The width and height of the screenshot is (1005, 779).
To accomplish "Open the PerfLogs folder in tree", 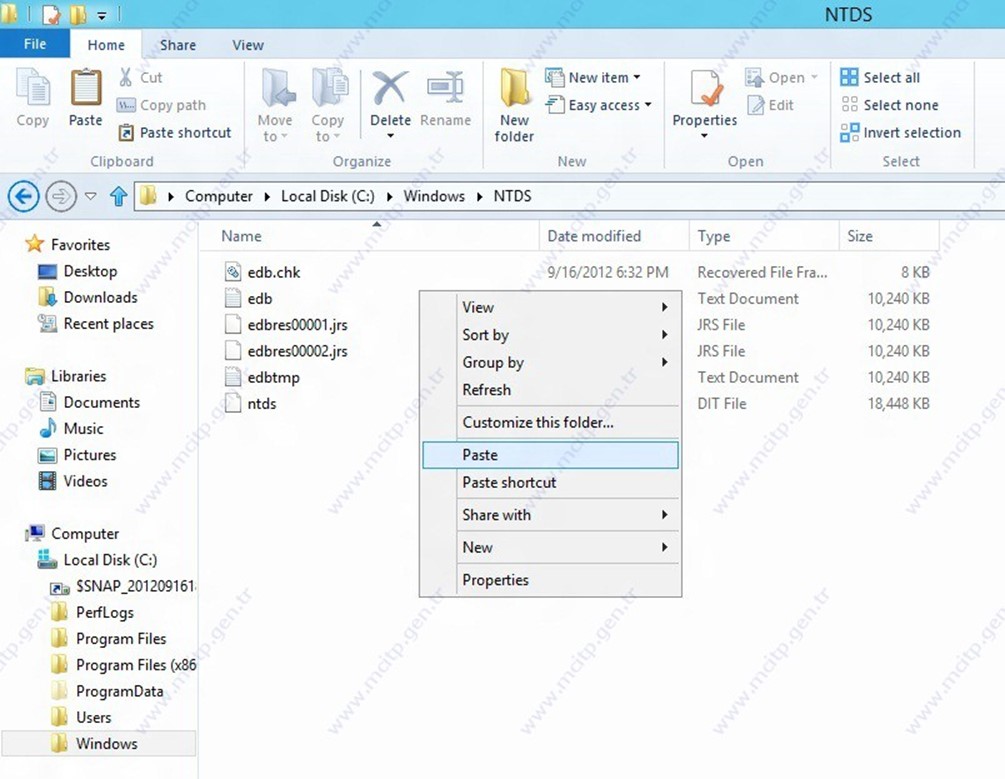I will coord(104,612).
